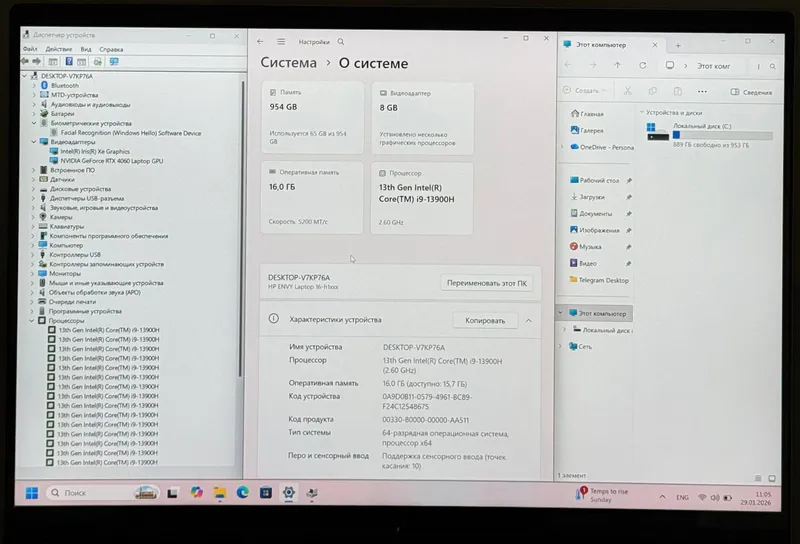800x544 pixels.
Task: Click Переименовать этот ПК button
Action: 487,283
